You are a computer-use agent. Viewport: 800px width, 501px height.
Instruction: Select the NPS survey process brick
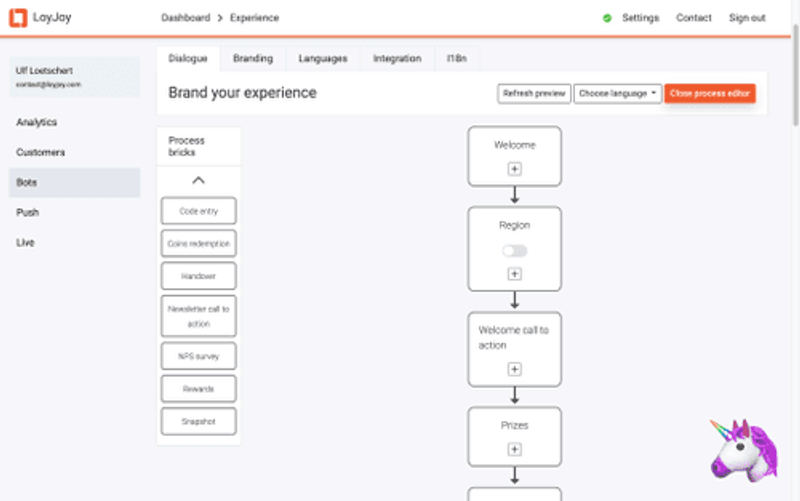point(198,357)
